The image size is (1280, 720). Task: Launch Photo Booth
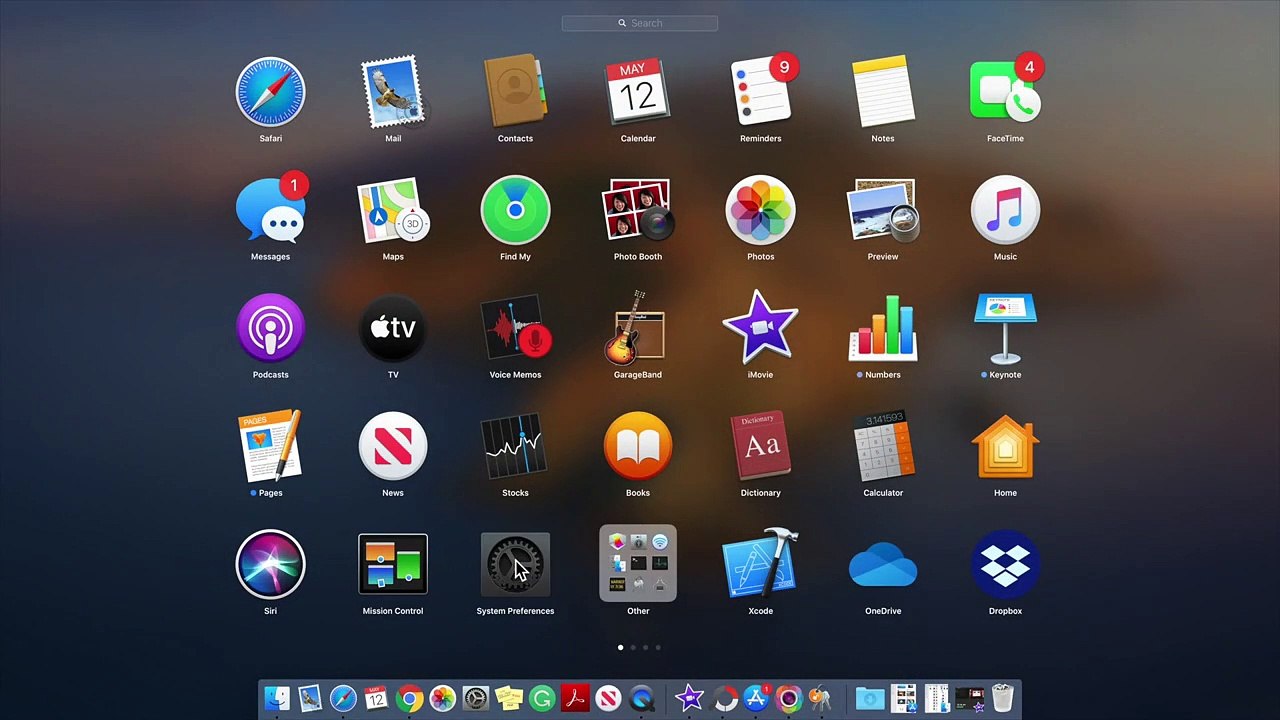click(x=638, y=210)
